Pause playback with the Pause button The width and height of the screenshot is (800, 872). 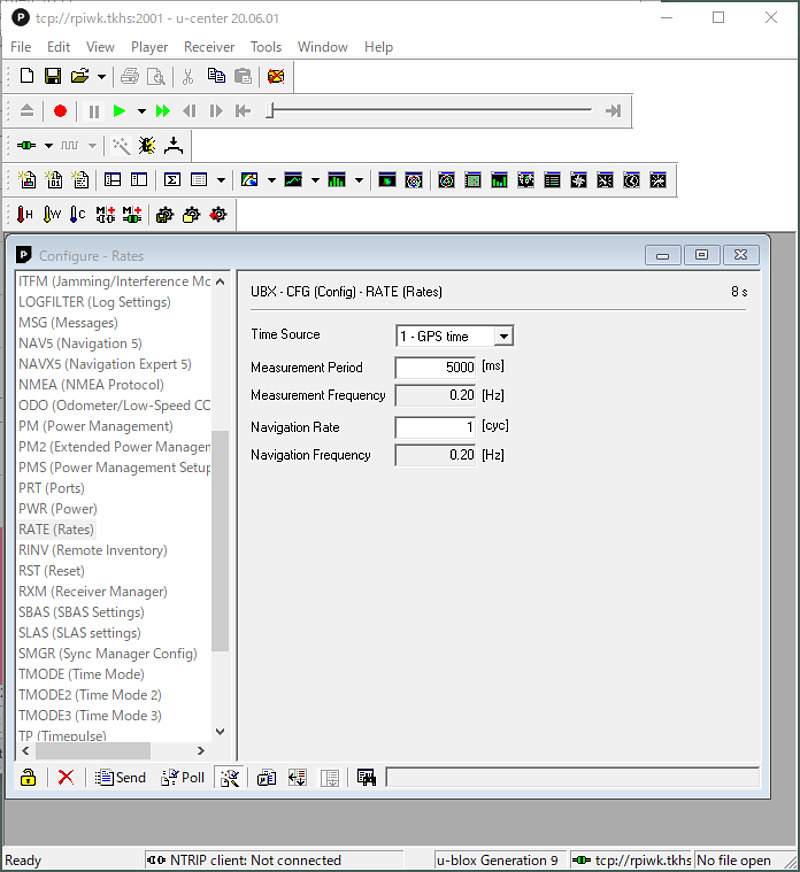pos(94,111)
